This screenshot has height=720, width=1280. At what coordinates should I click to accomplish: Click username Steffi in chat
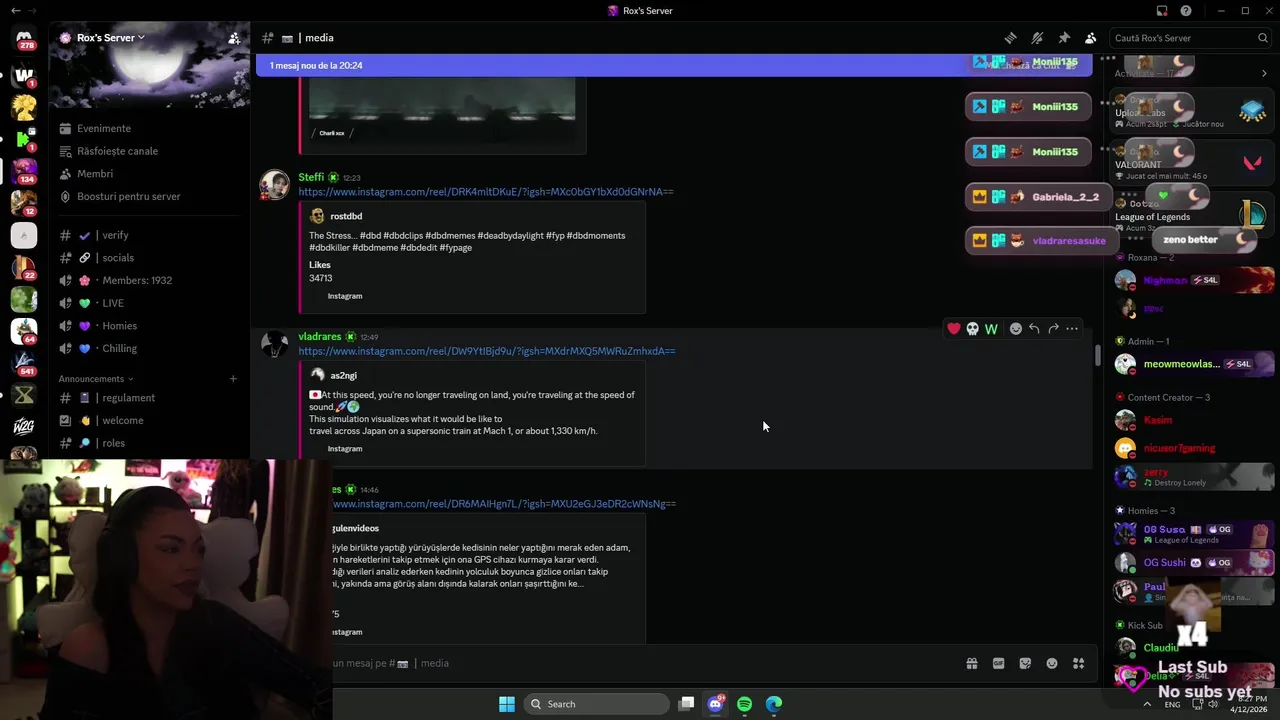pos(311,177)
